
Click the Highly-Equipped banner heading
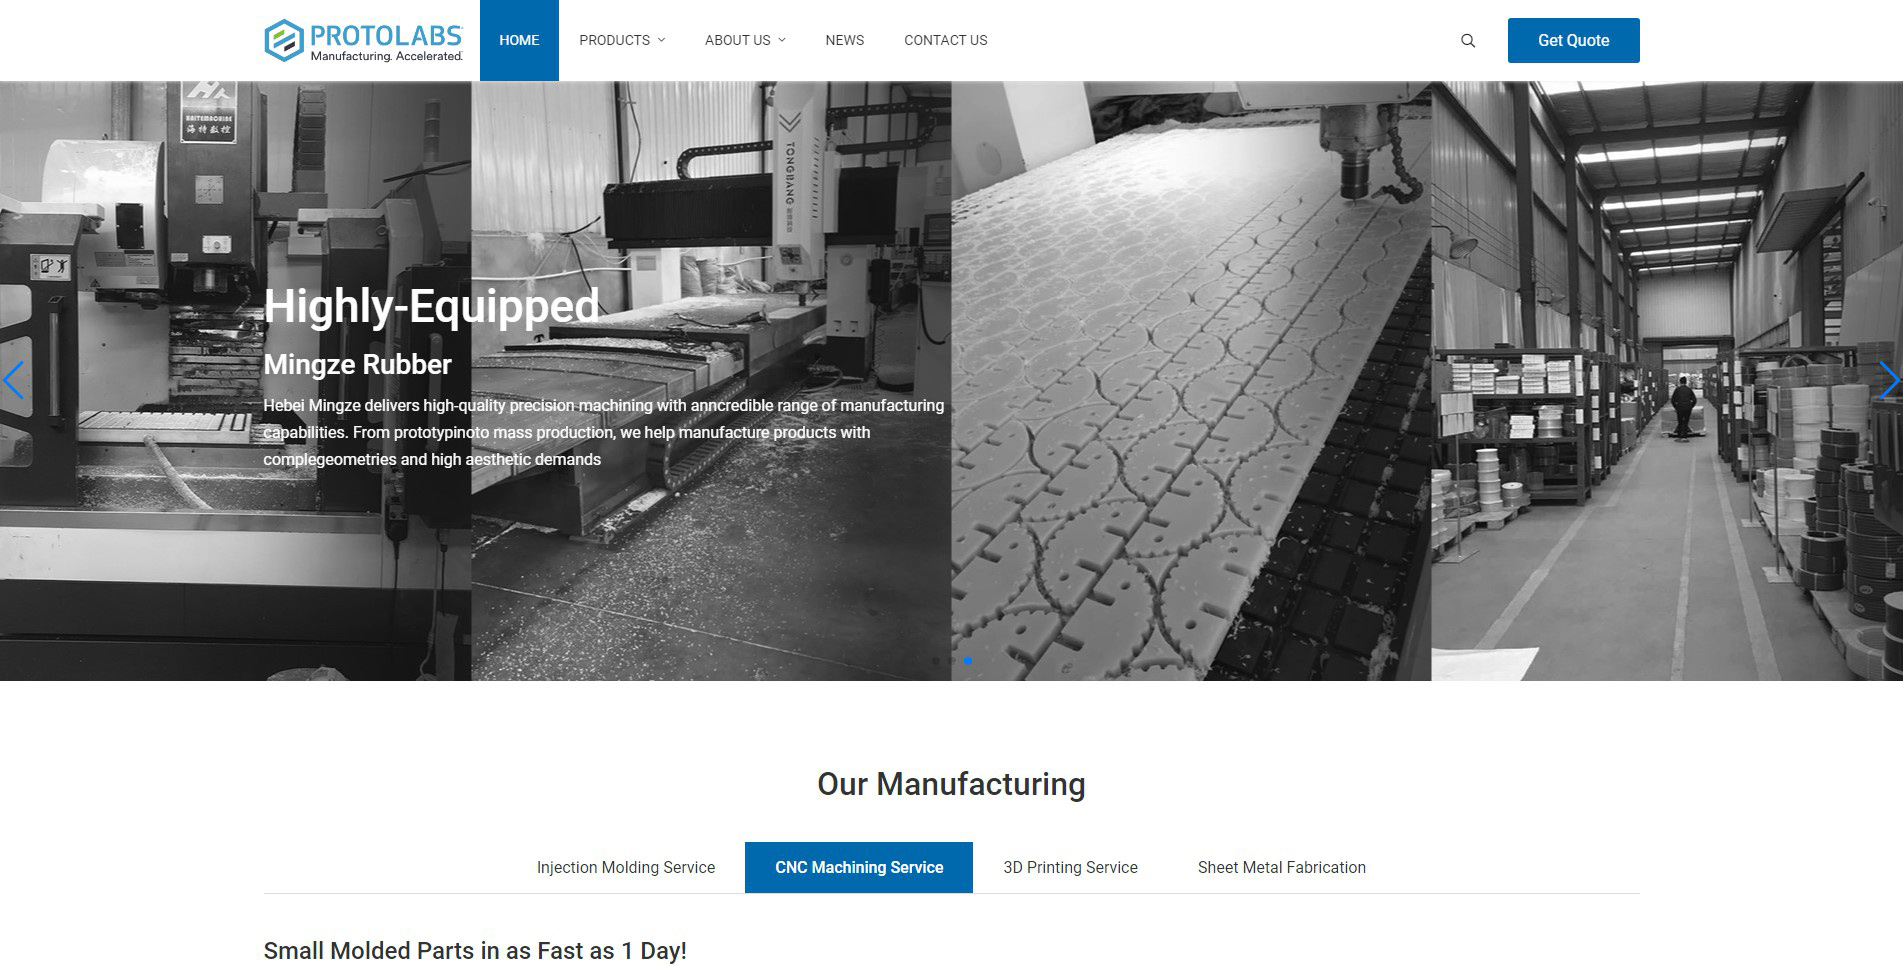click(432, 306)
